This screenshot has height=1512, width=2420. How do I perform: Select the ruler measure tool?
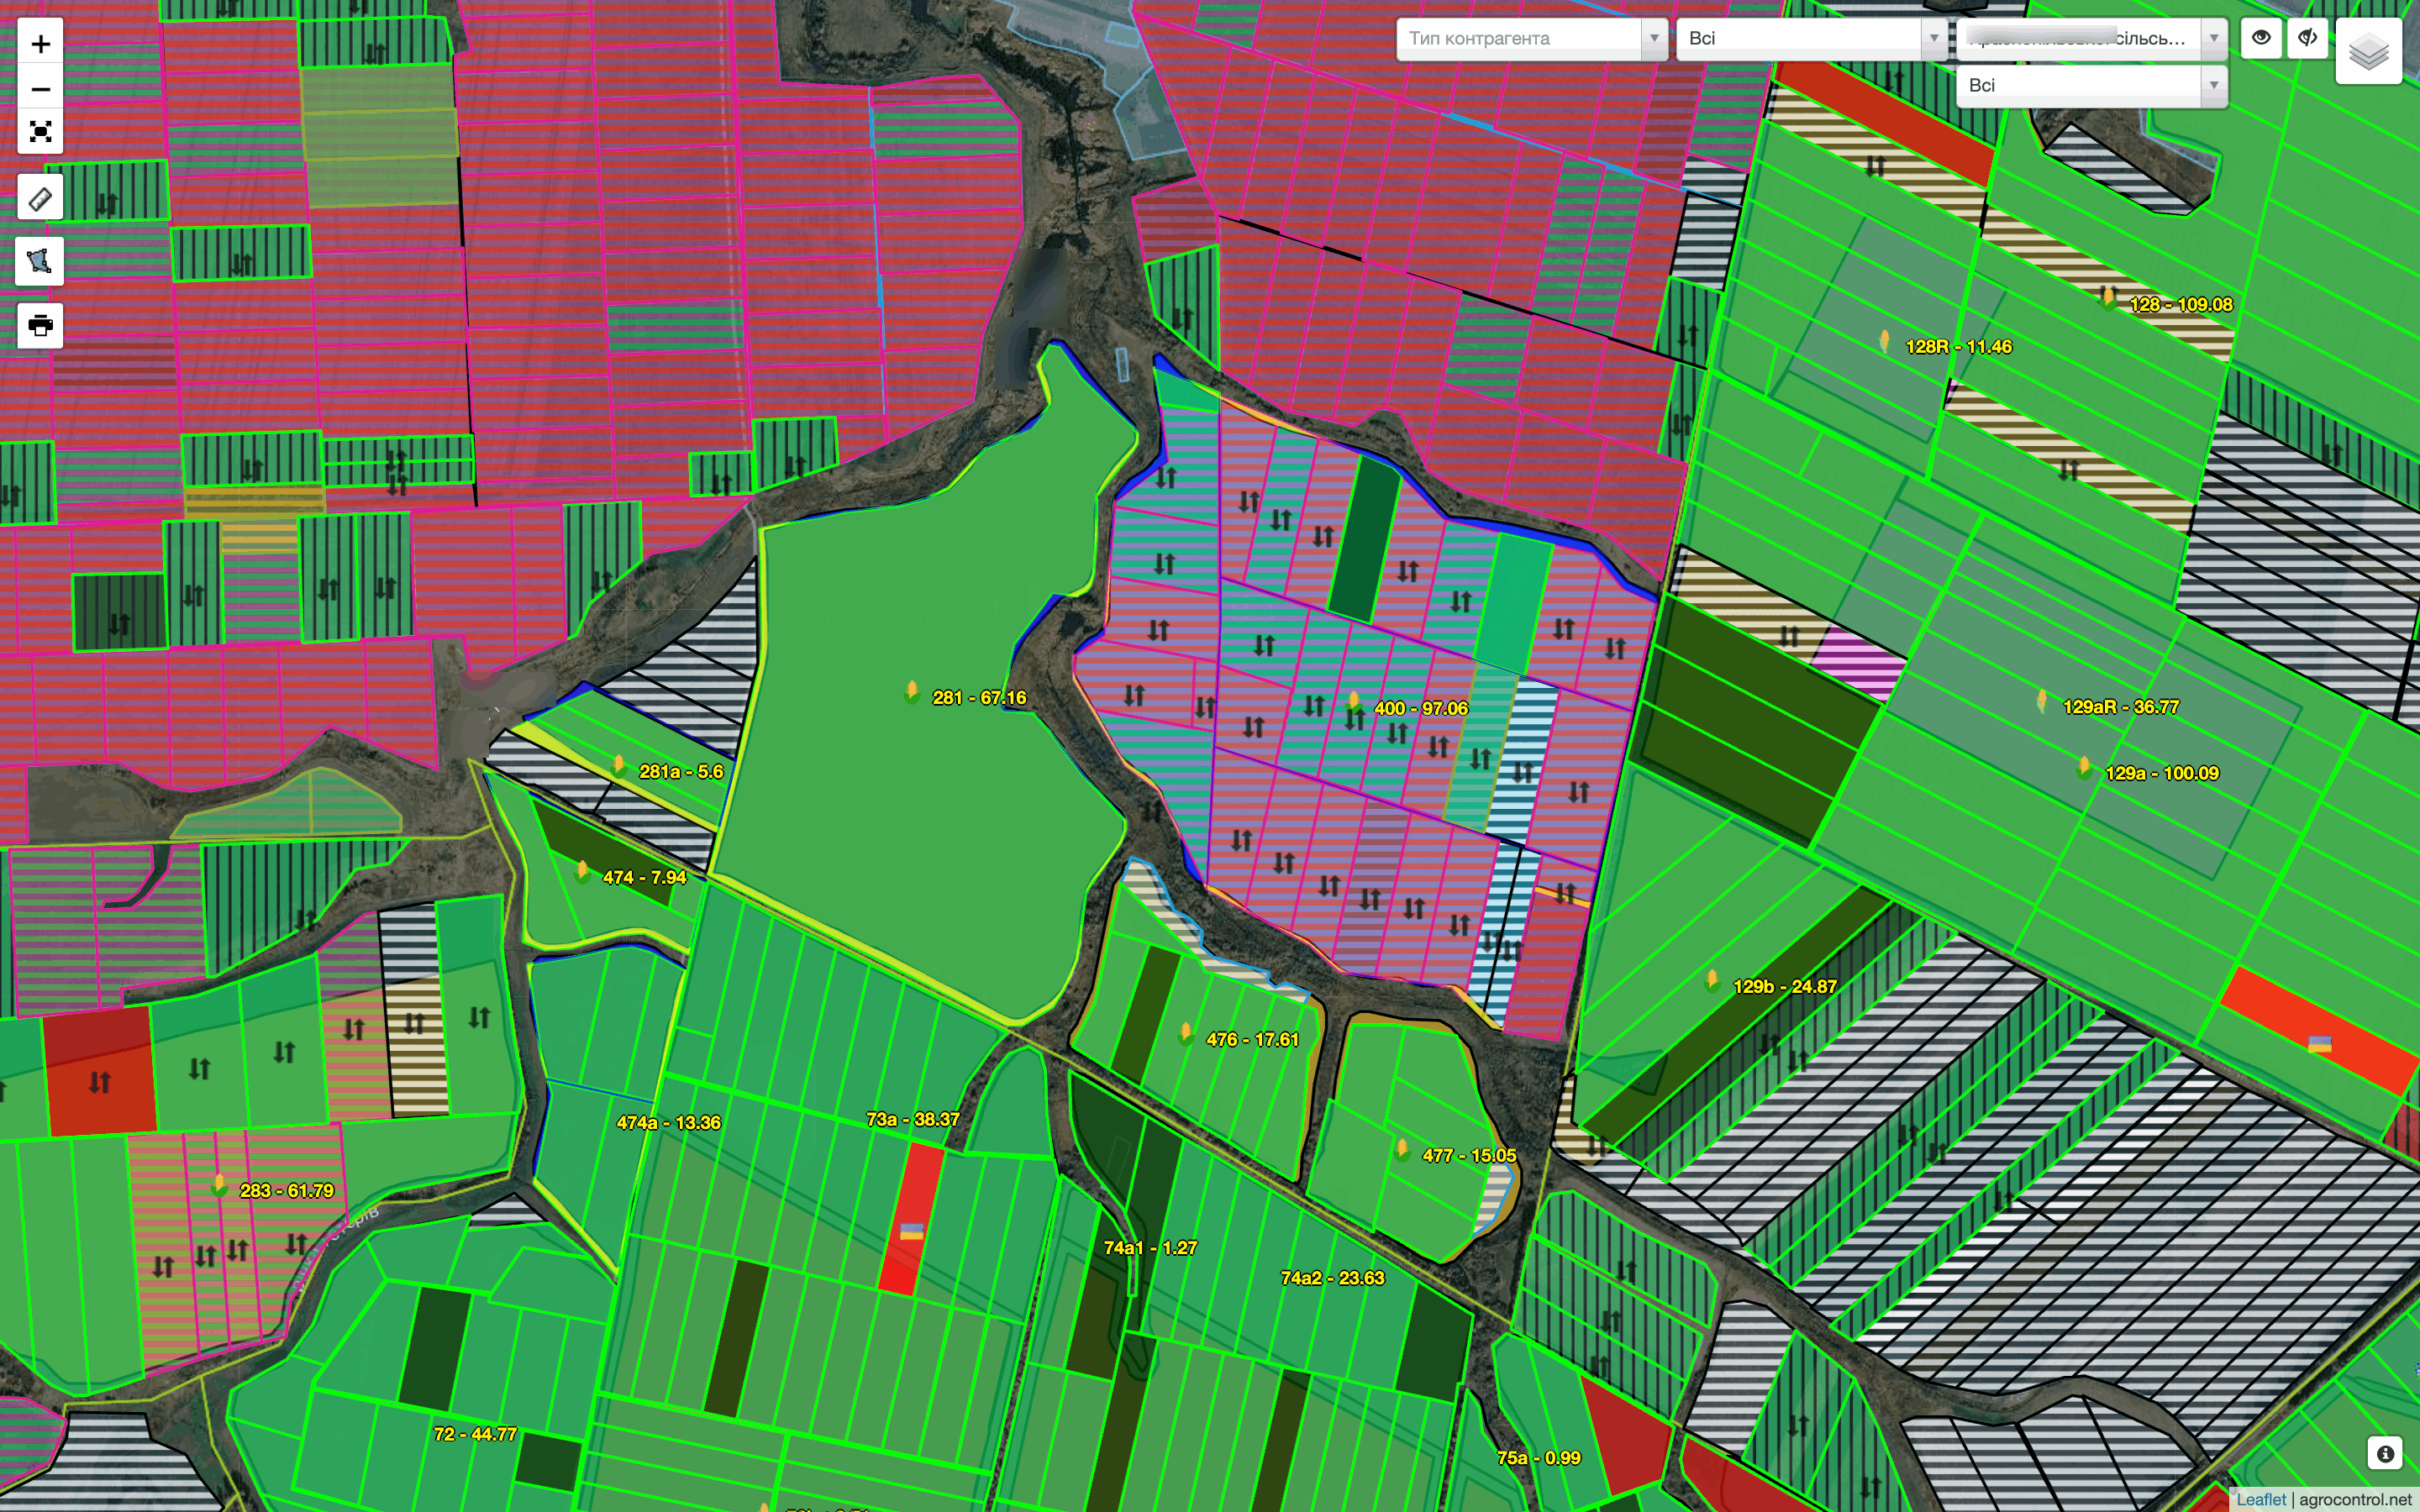pyautogui.click(x=41, y=198)
